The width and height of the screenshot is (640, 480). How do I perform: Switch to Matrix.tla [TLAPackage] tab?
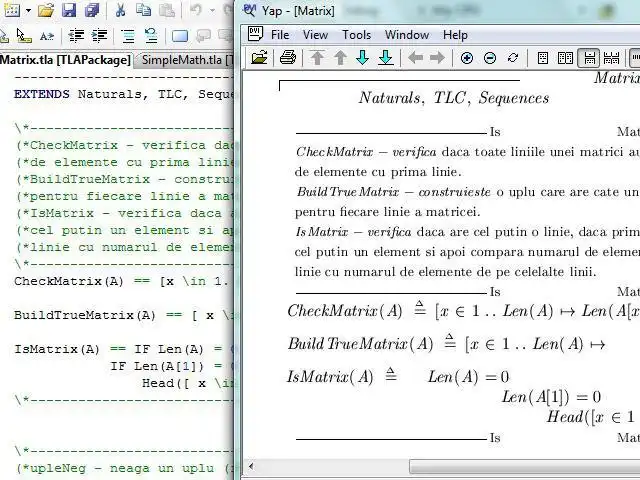(65, 60)
